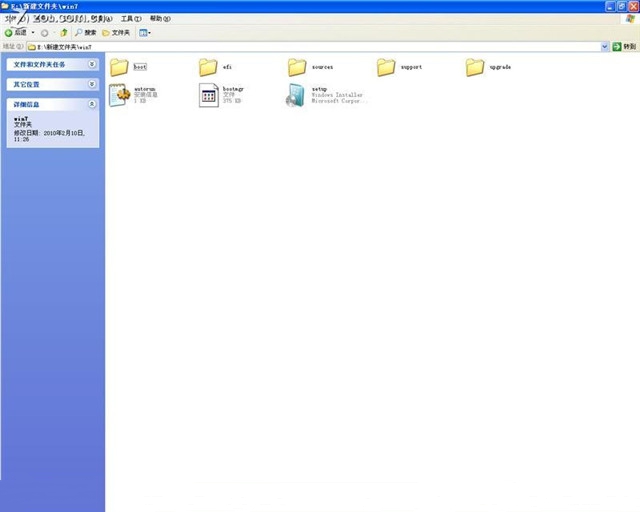Viewport: 640px width, 512px height.
Task: Select the autorun setup information file
Action: [119, 95]
